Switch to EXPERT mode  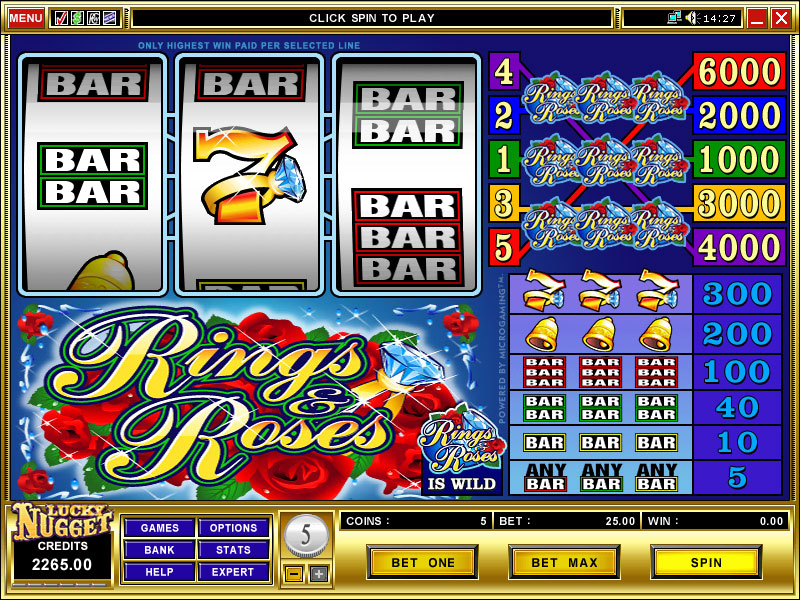[x=233, y=572]
